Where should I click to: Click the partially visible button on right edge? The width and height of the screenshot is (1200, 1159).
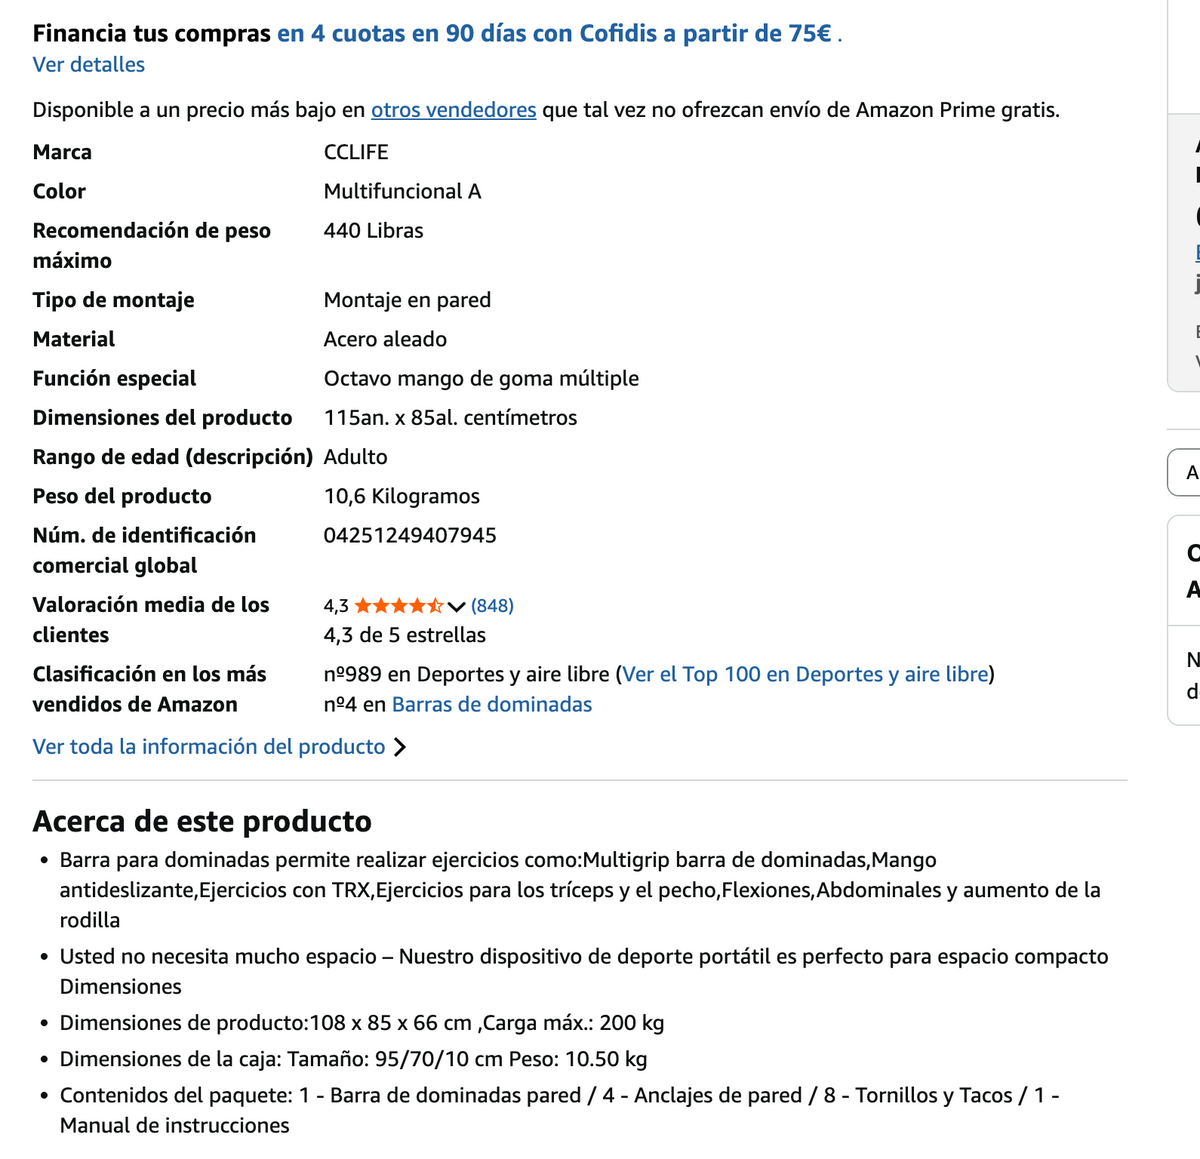coord(1185,473)
